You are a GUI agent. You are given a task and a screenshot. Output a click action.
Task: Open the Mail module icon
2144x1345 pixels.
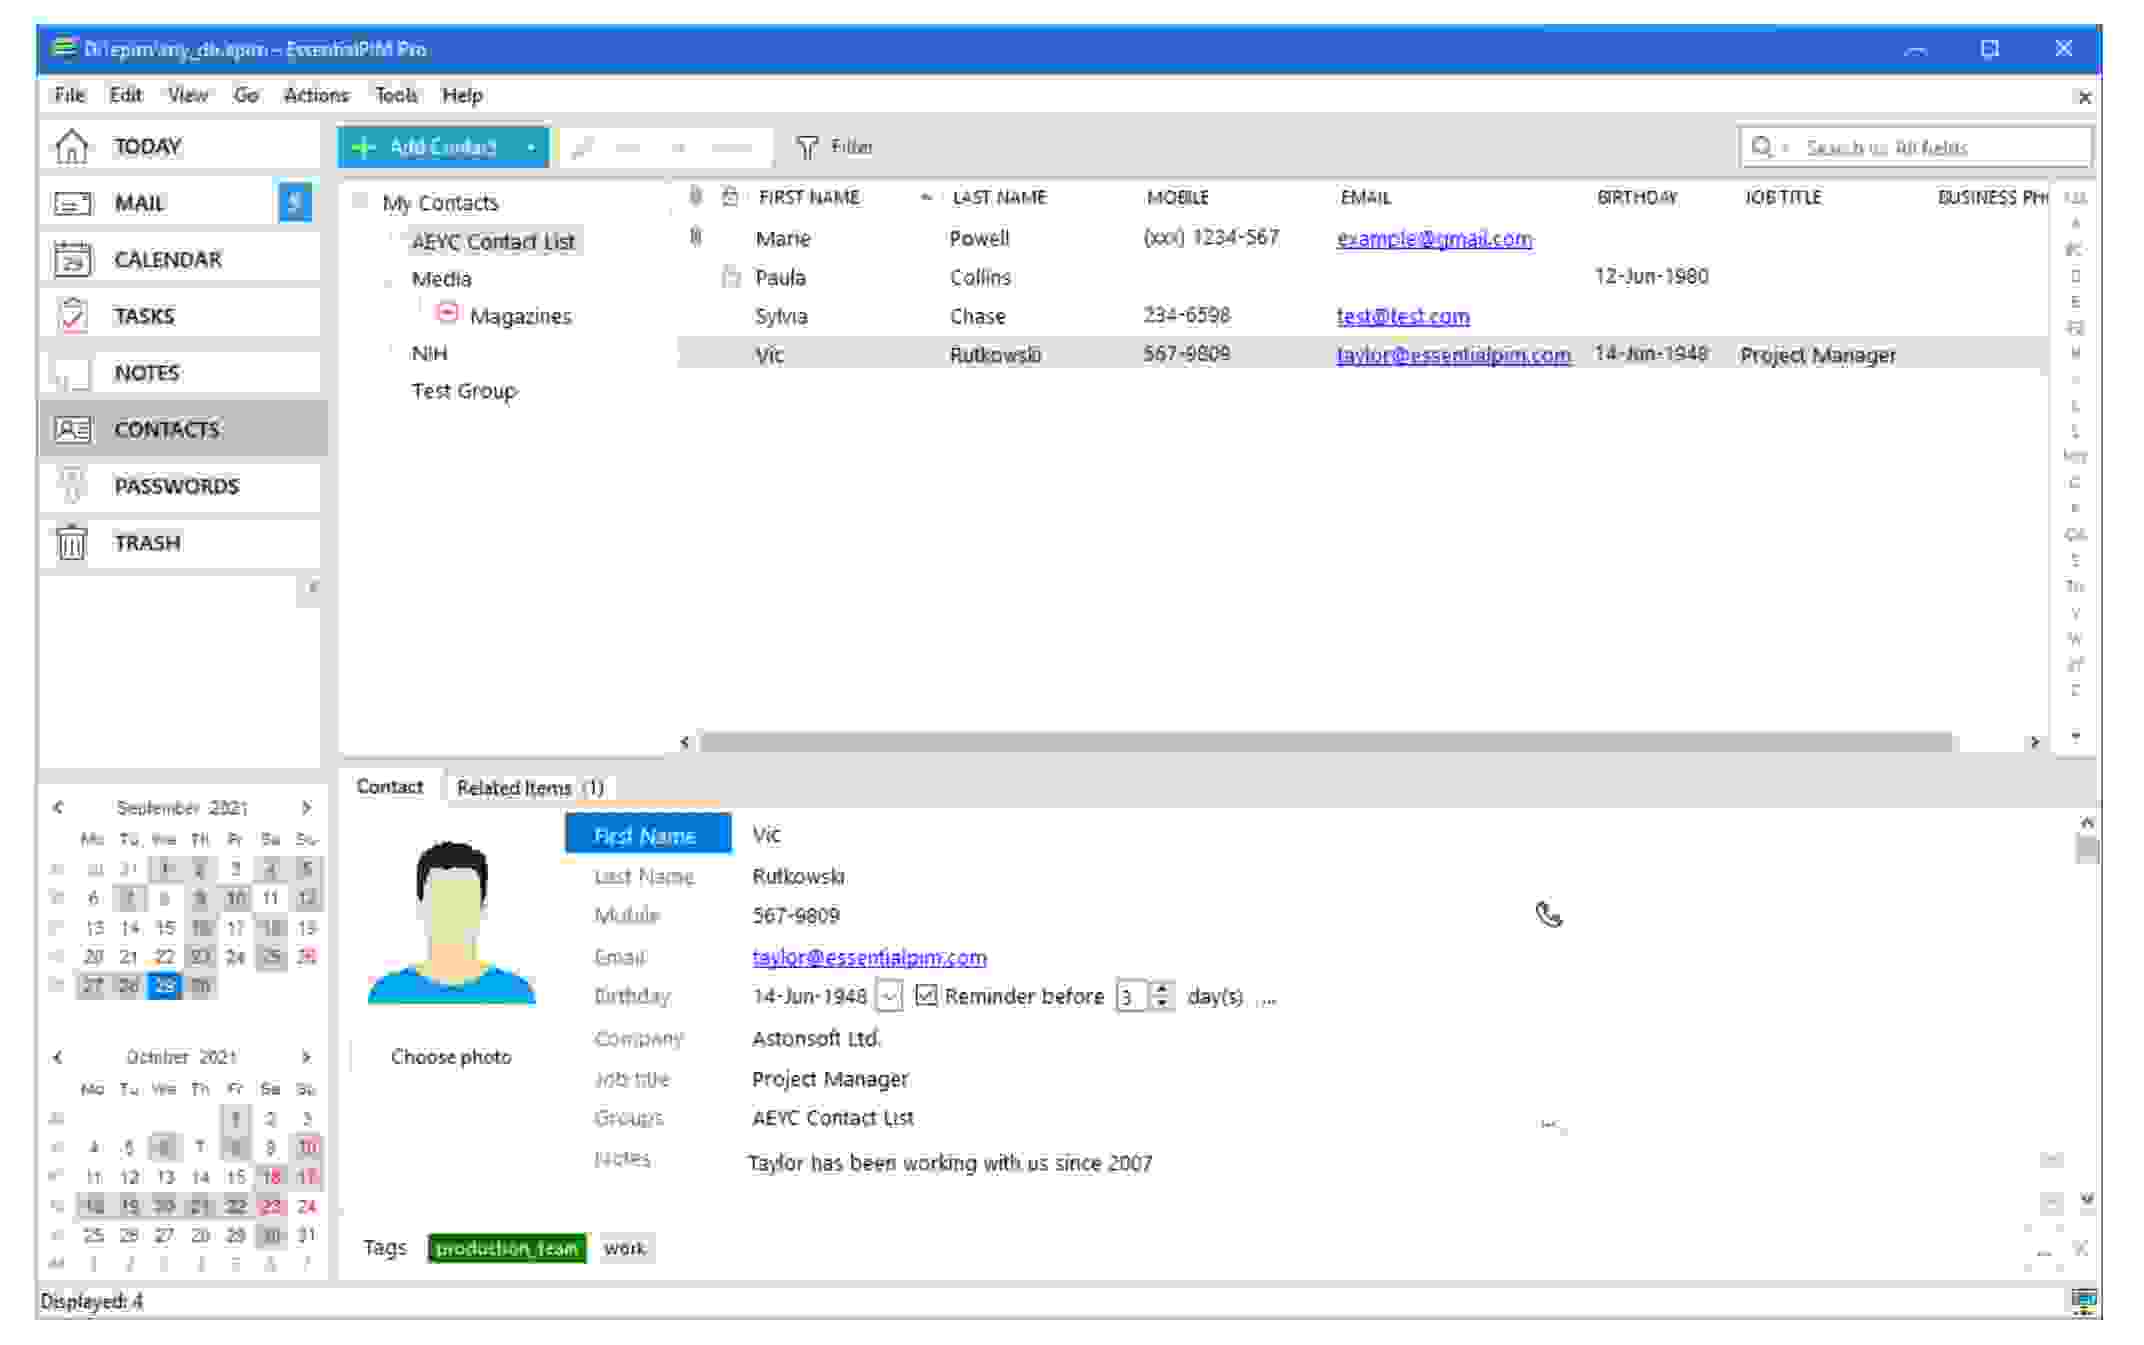tap(72, 204)
